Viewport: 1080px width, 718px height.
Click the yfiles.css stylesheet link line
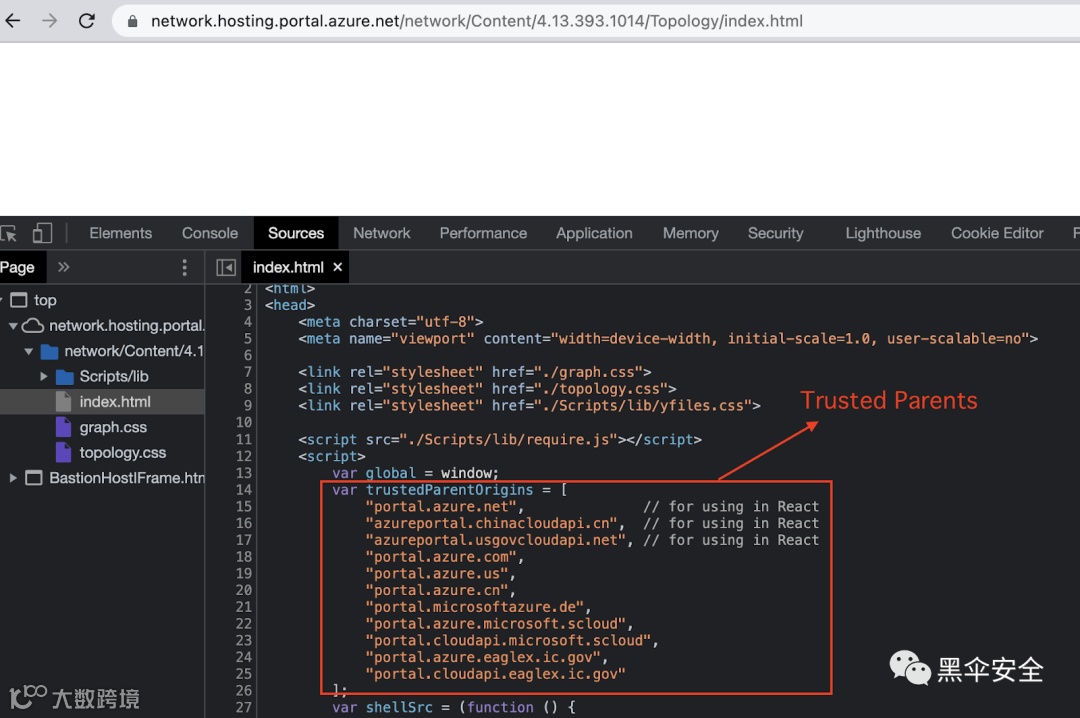(529, 406)
